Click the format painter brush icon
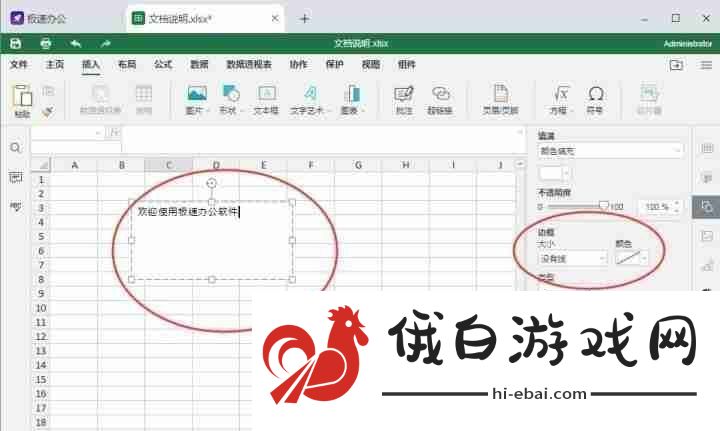Image resolution: width=720 pixels, height=431 pixels. pos(48,111)
